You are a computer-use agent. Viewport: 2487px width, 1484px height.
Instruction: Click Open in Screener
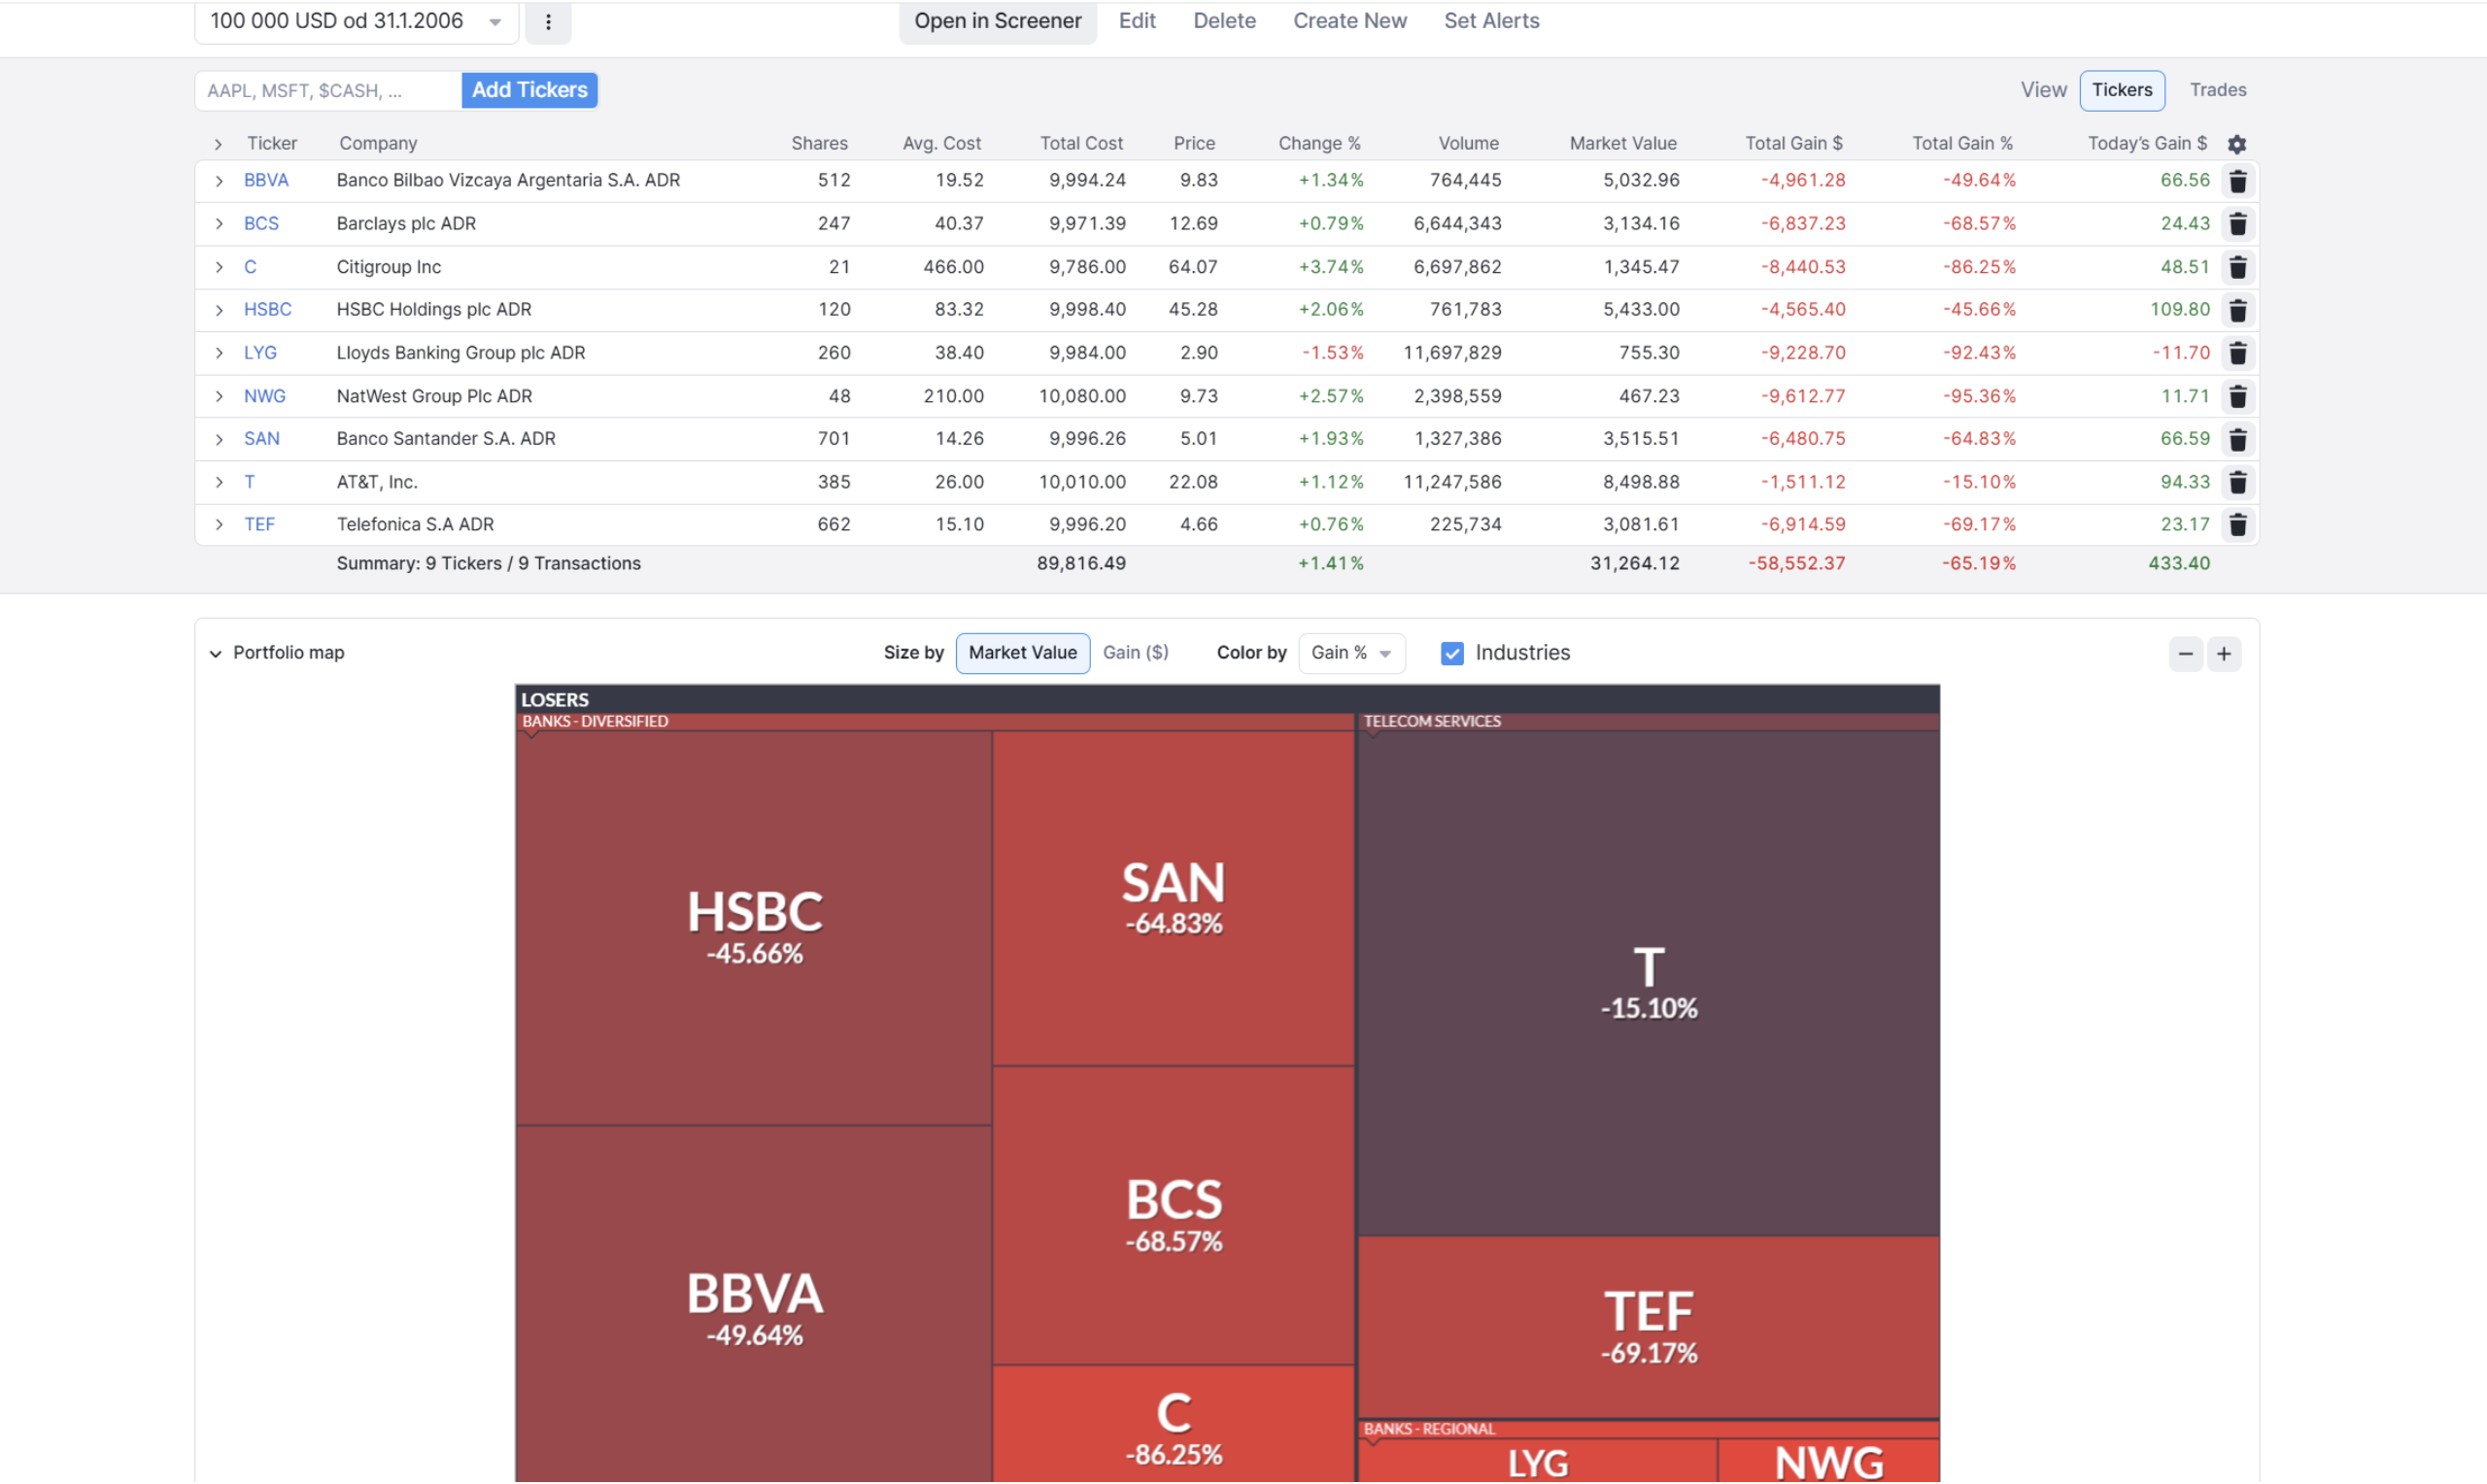(x=997, y=21)
